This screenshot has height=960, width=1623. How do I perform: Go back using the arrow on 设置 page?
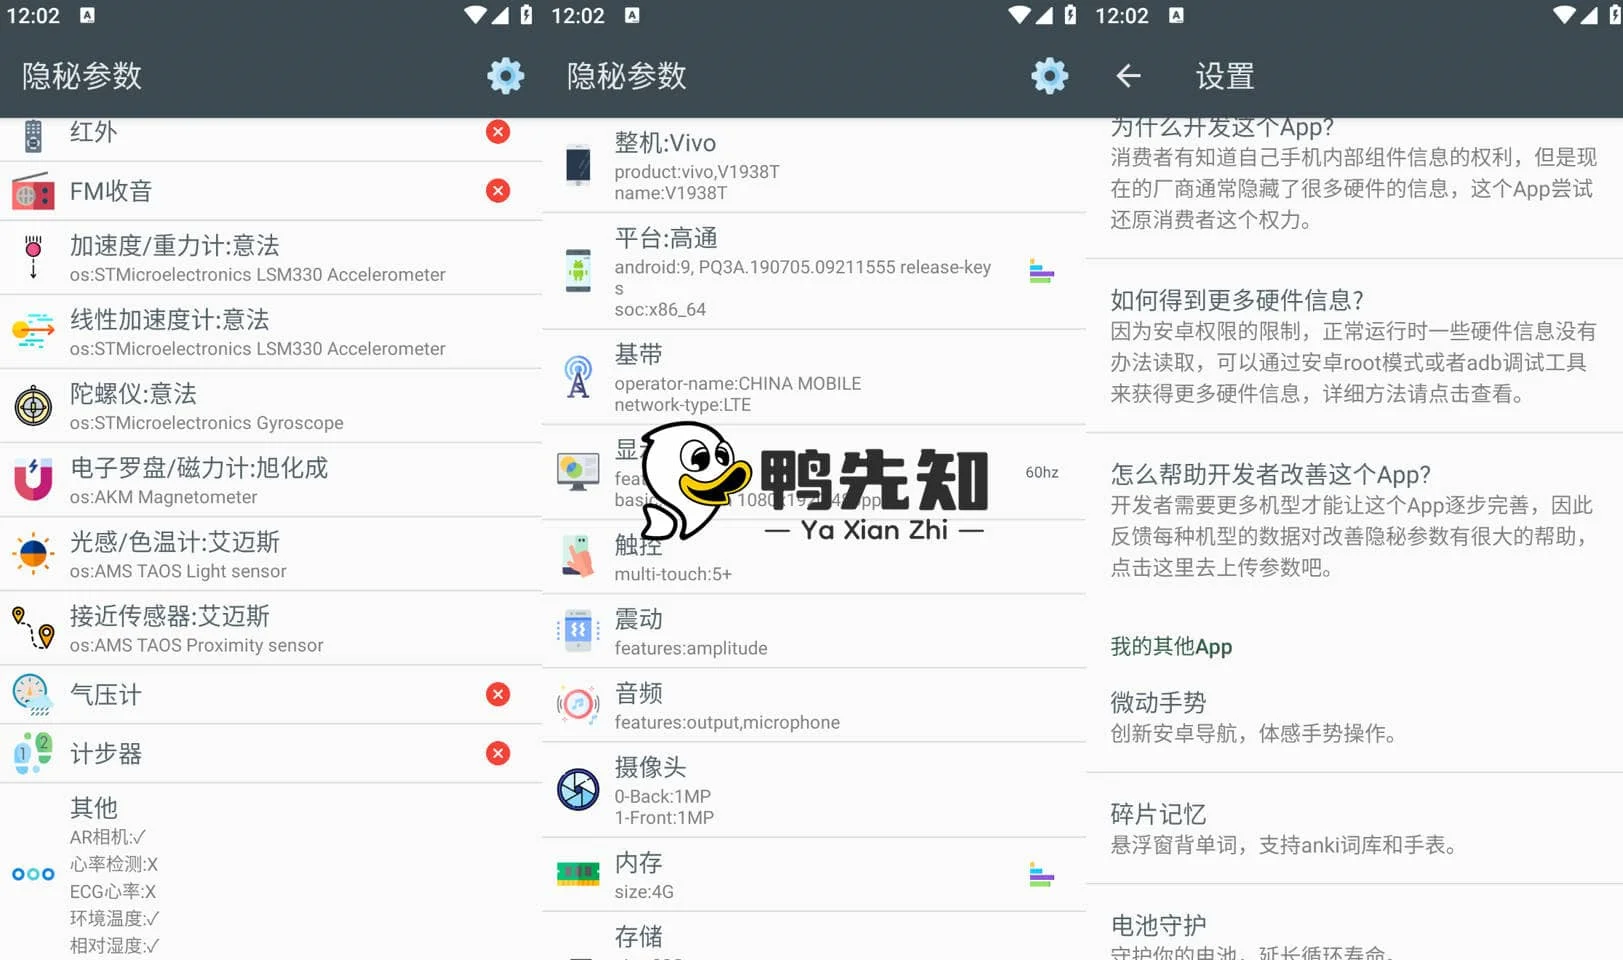point(1127,75)
